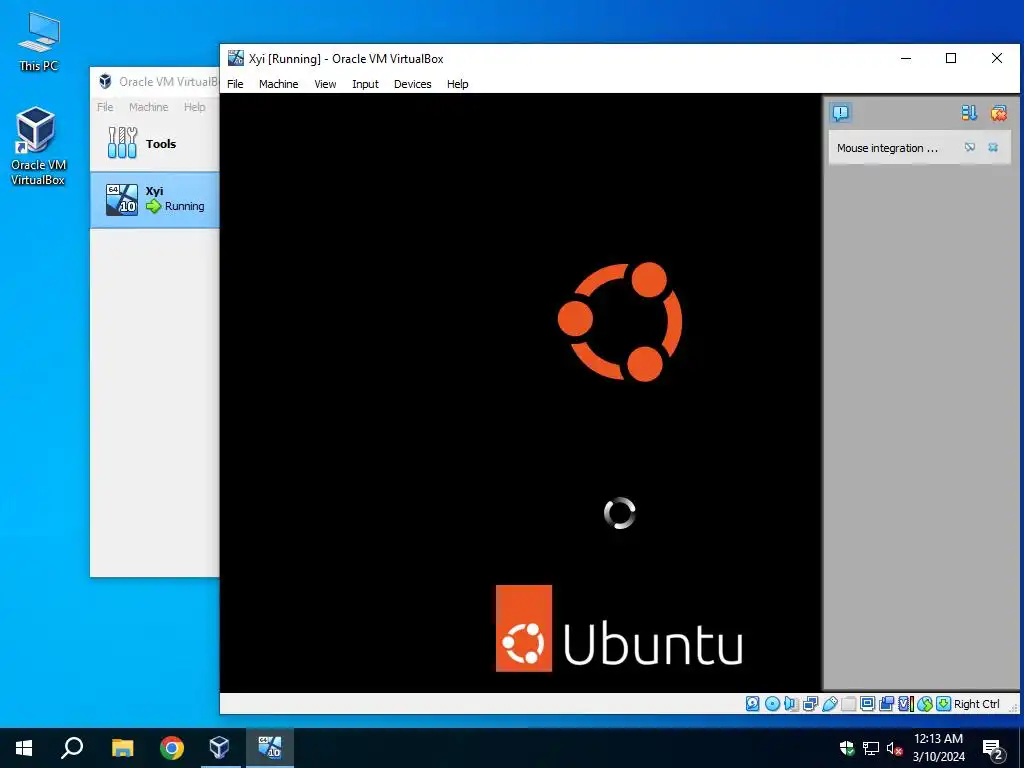Click inside the Ubuntu boot screen
The height and width of the screenshot is (768, 1024).
[520, 392]
